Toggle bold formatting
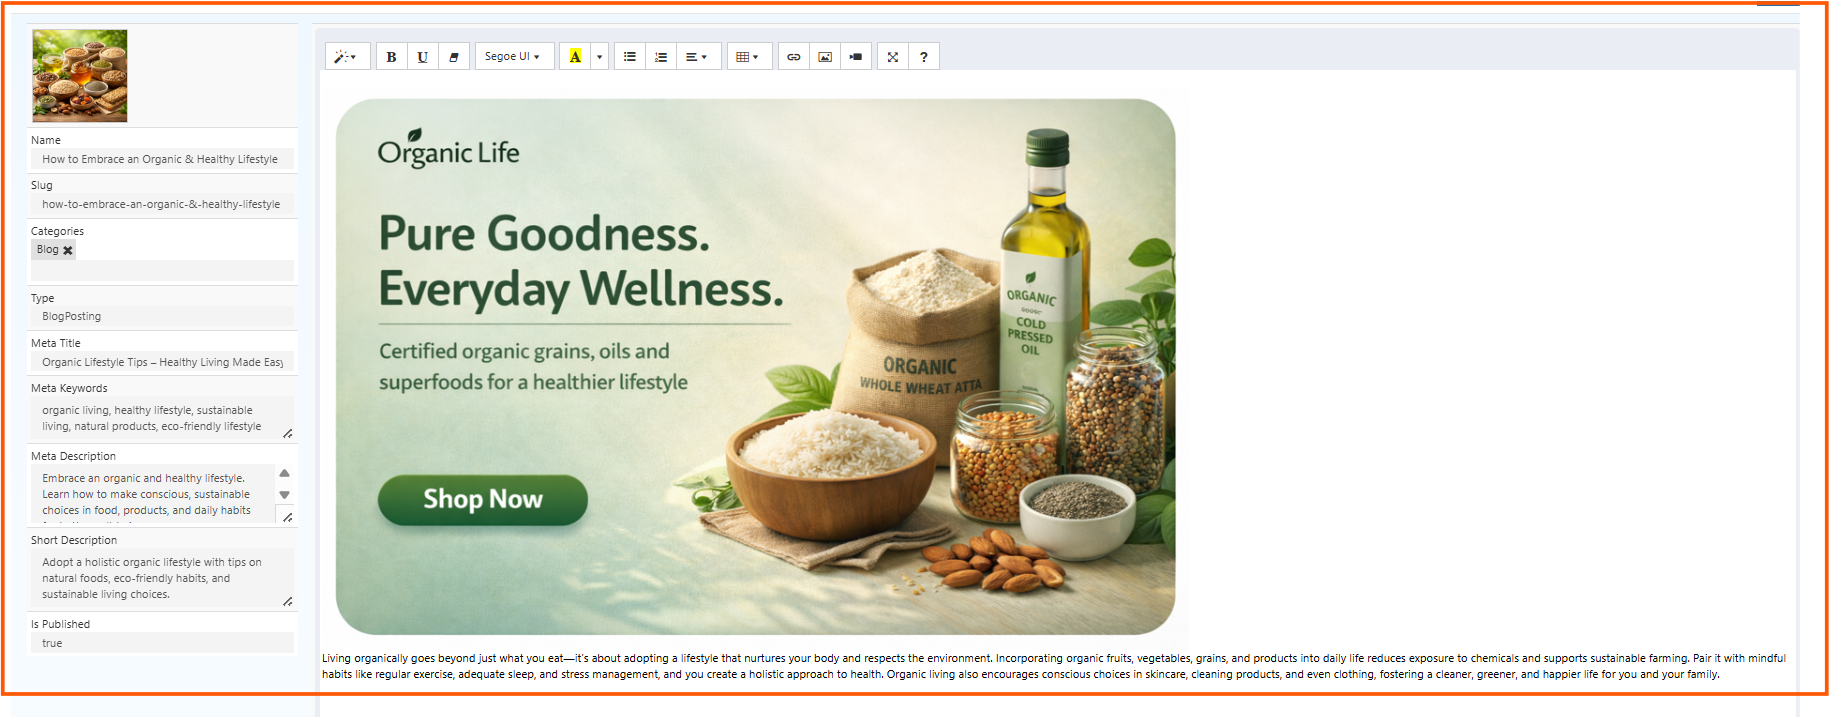This screenshot has height=717, width=1829. (x=392, y=57)
